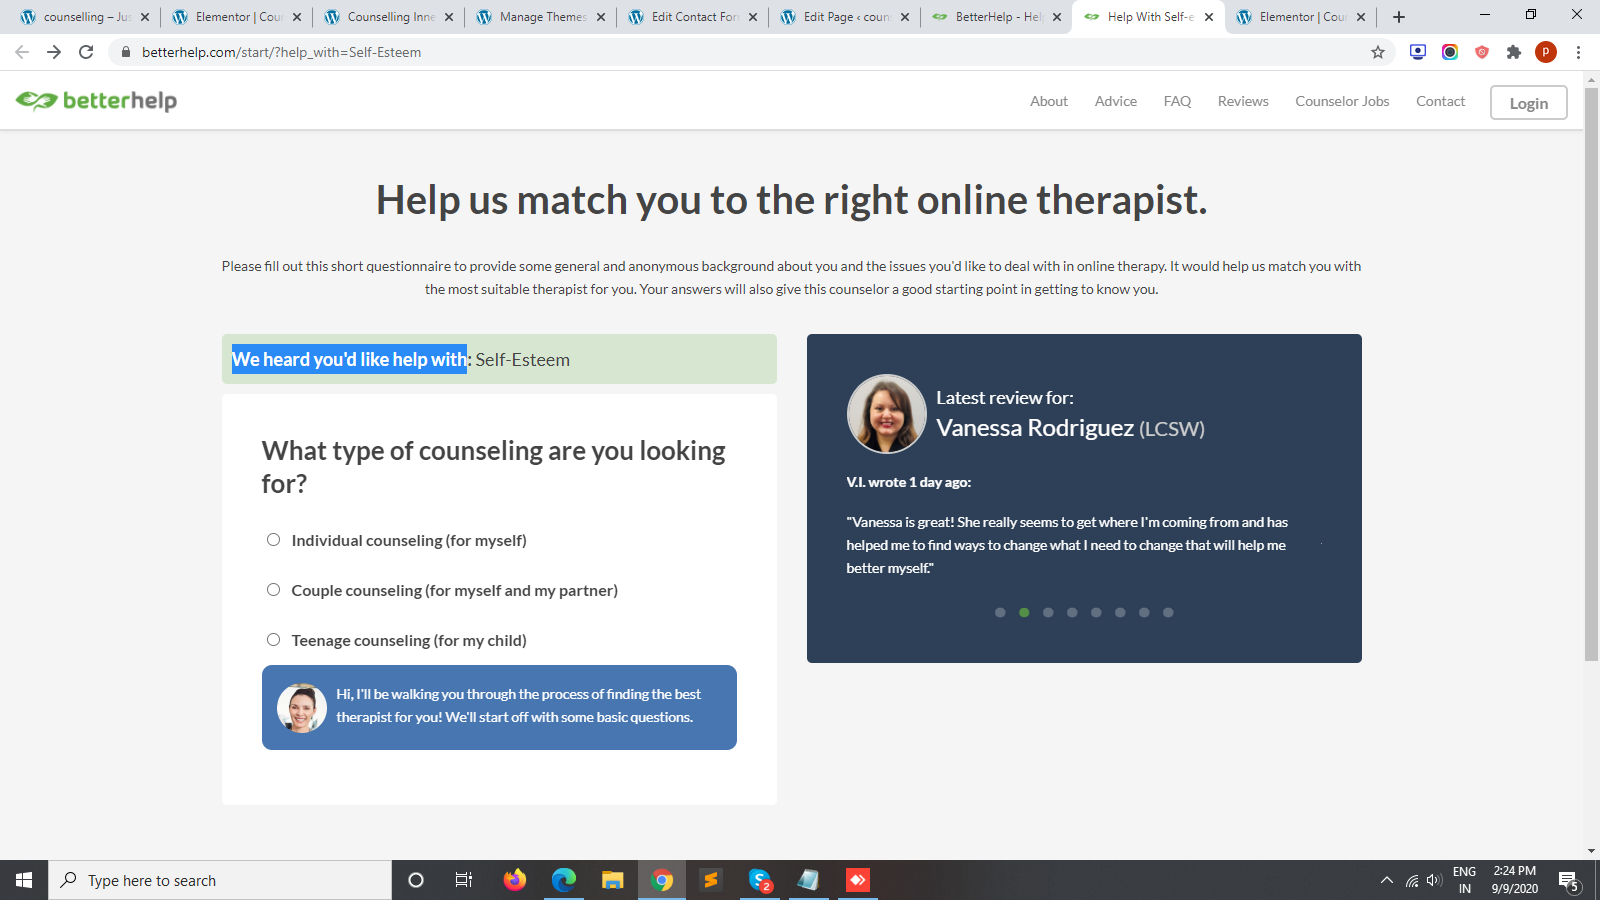Open the About link
Viewport: 1600px width, 900px height.
pos(1049,101)
